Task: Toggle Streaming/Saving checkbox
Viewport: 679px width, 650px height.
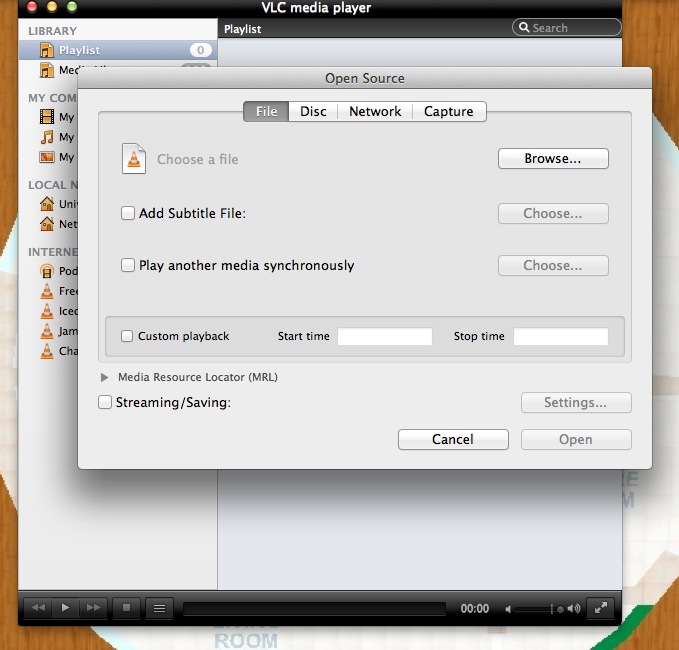Action: pyautogui.click(x=105, y=402)
